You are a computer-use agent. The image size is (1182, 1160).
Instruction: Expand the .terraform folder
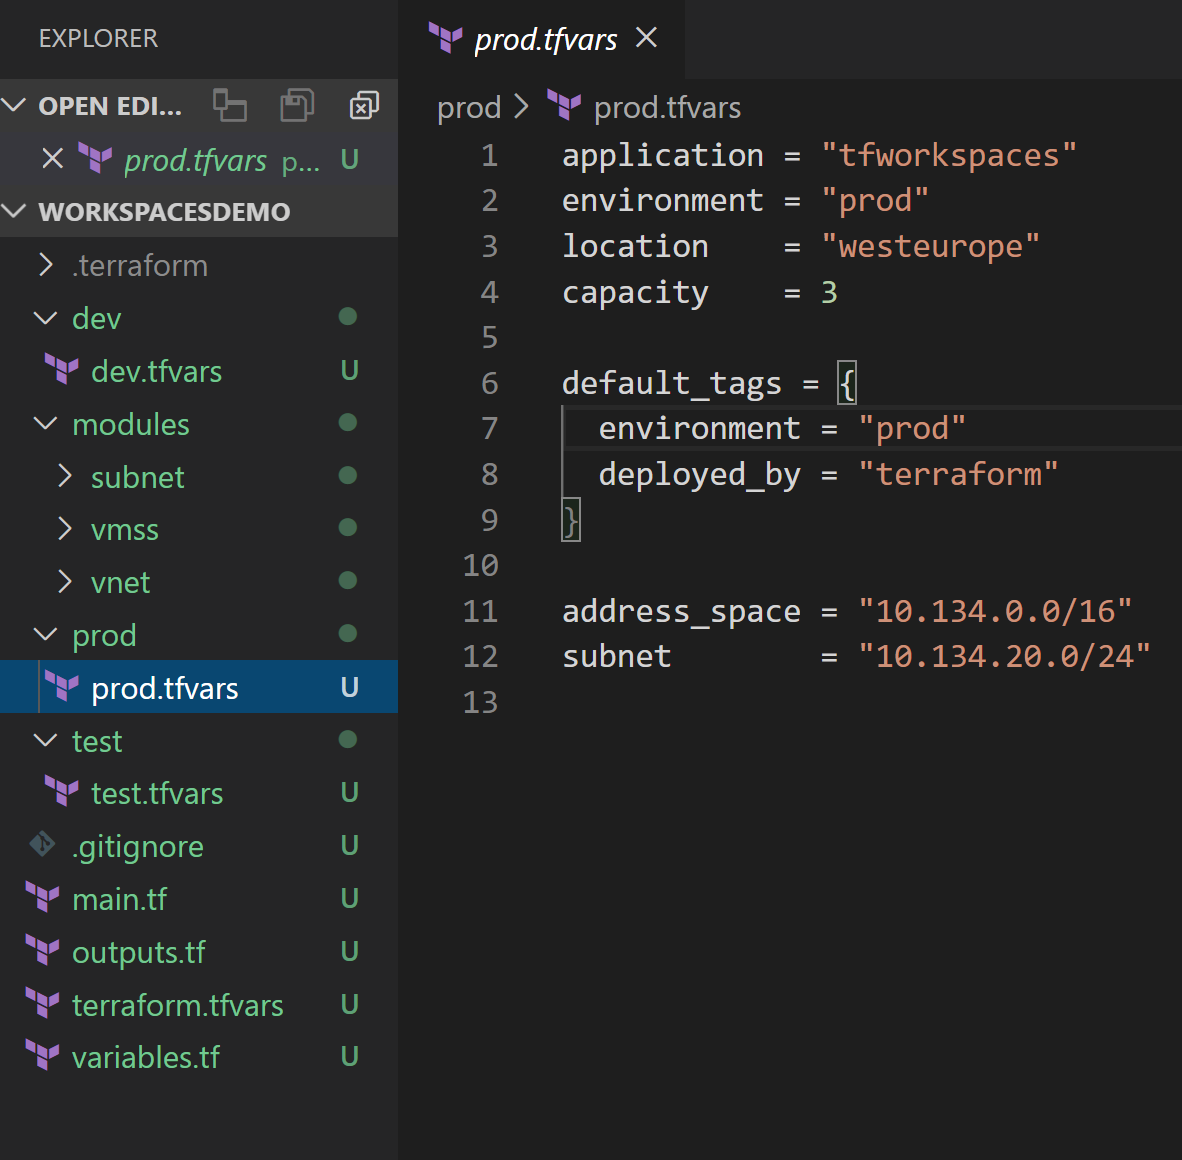click(x=46, y=265)
